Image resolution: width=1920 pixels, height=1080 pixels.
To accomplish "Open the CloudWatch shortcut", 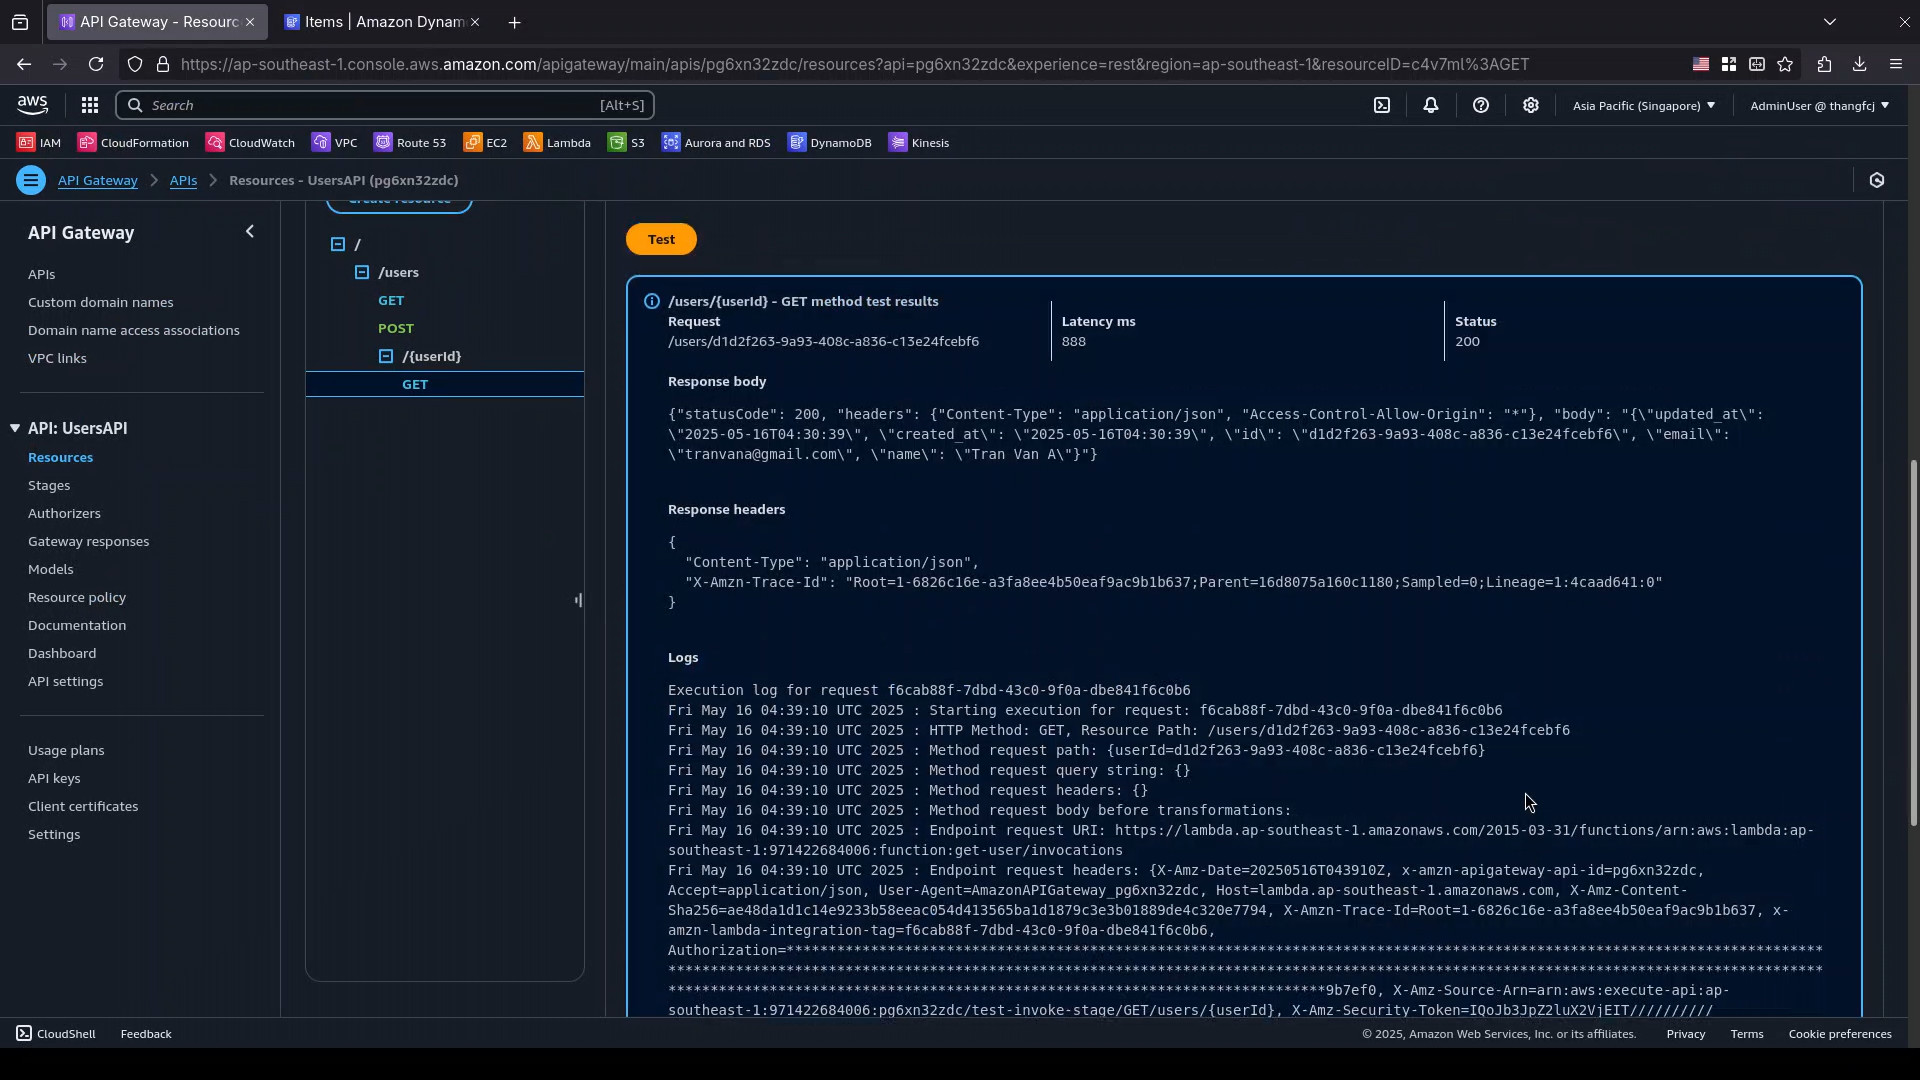I will click(x=250, y=143).
